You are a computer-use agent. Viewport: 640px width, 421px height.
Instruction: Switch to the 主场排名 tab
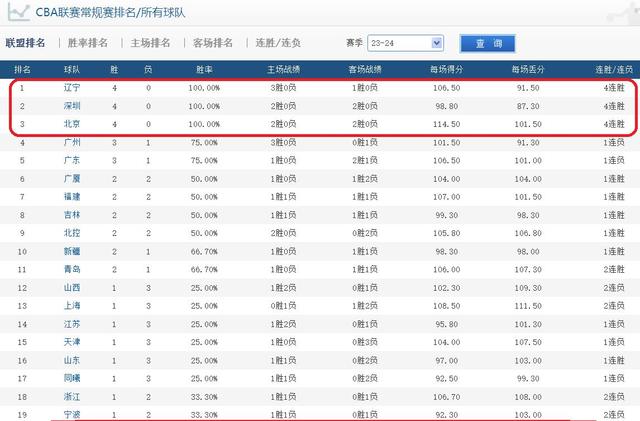[151, 43]
